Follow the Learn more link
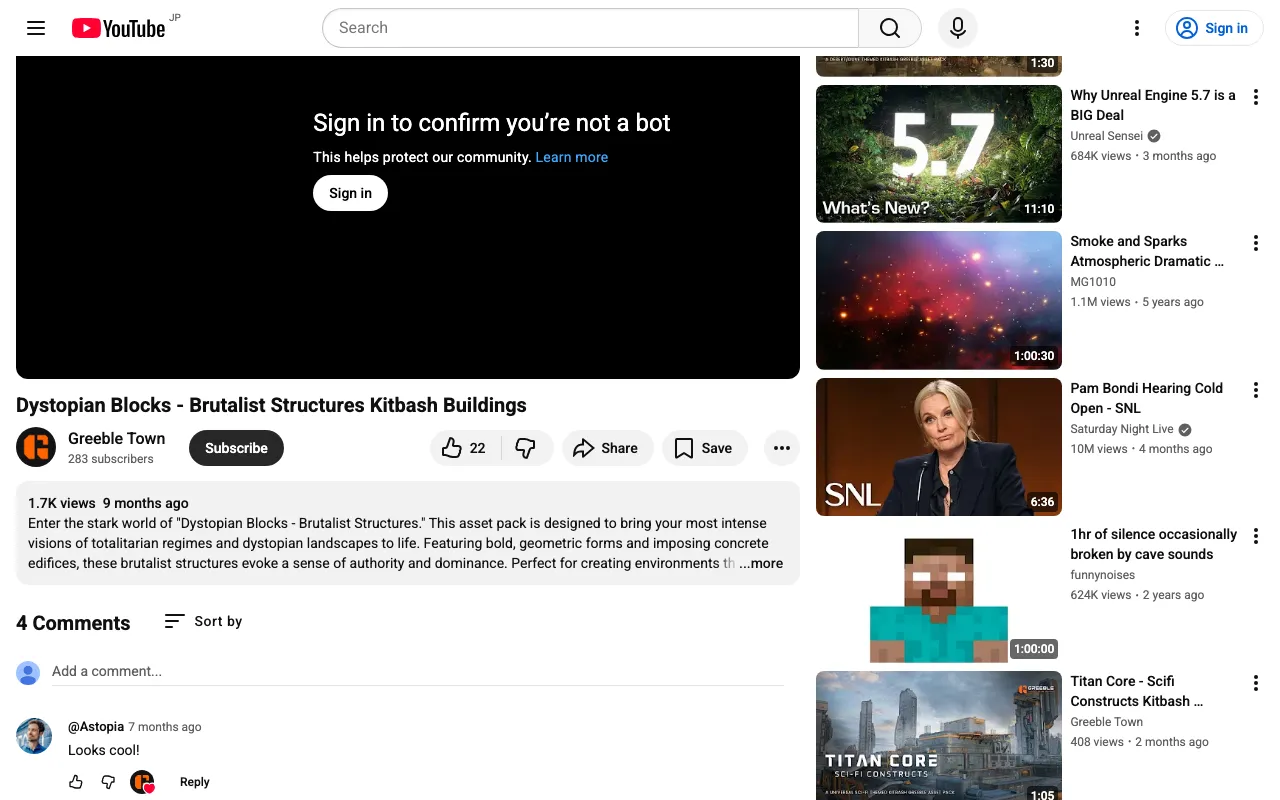The width and height of the screenshot is (1280, 800). [571, 157]
